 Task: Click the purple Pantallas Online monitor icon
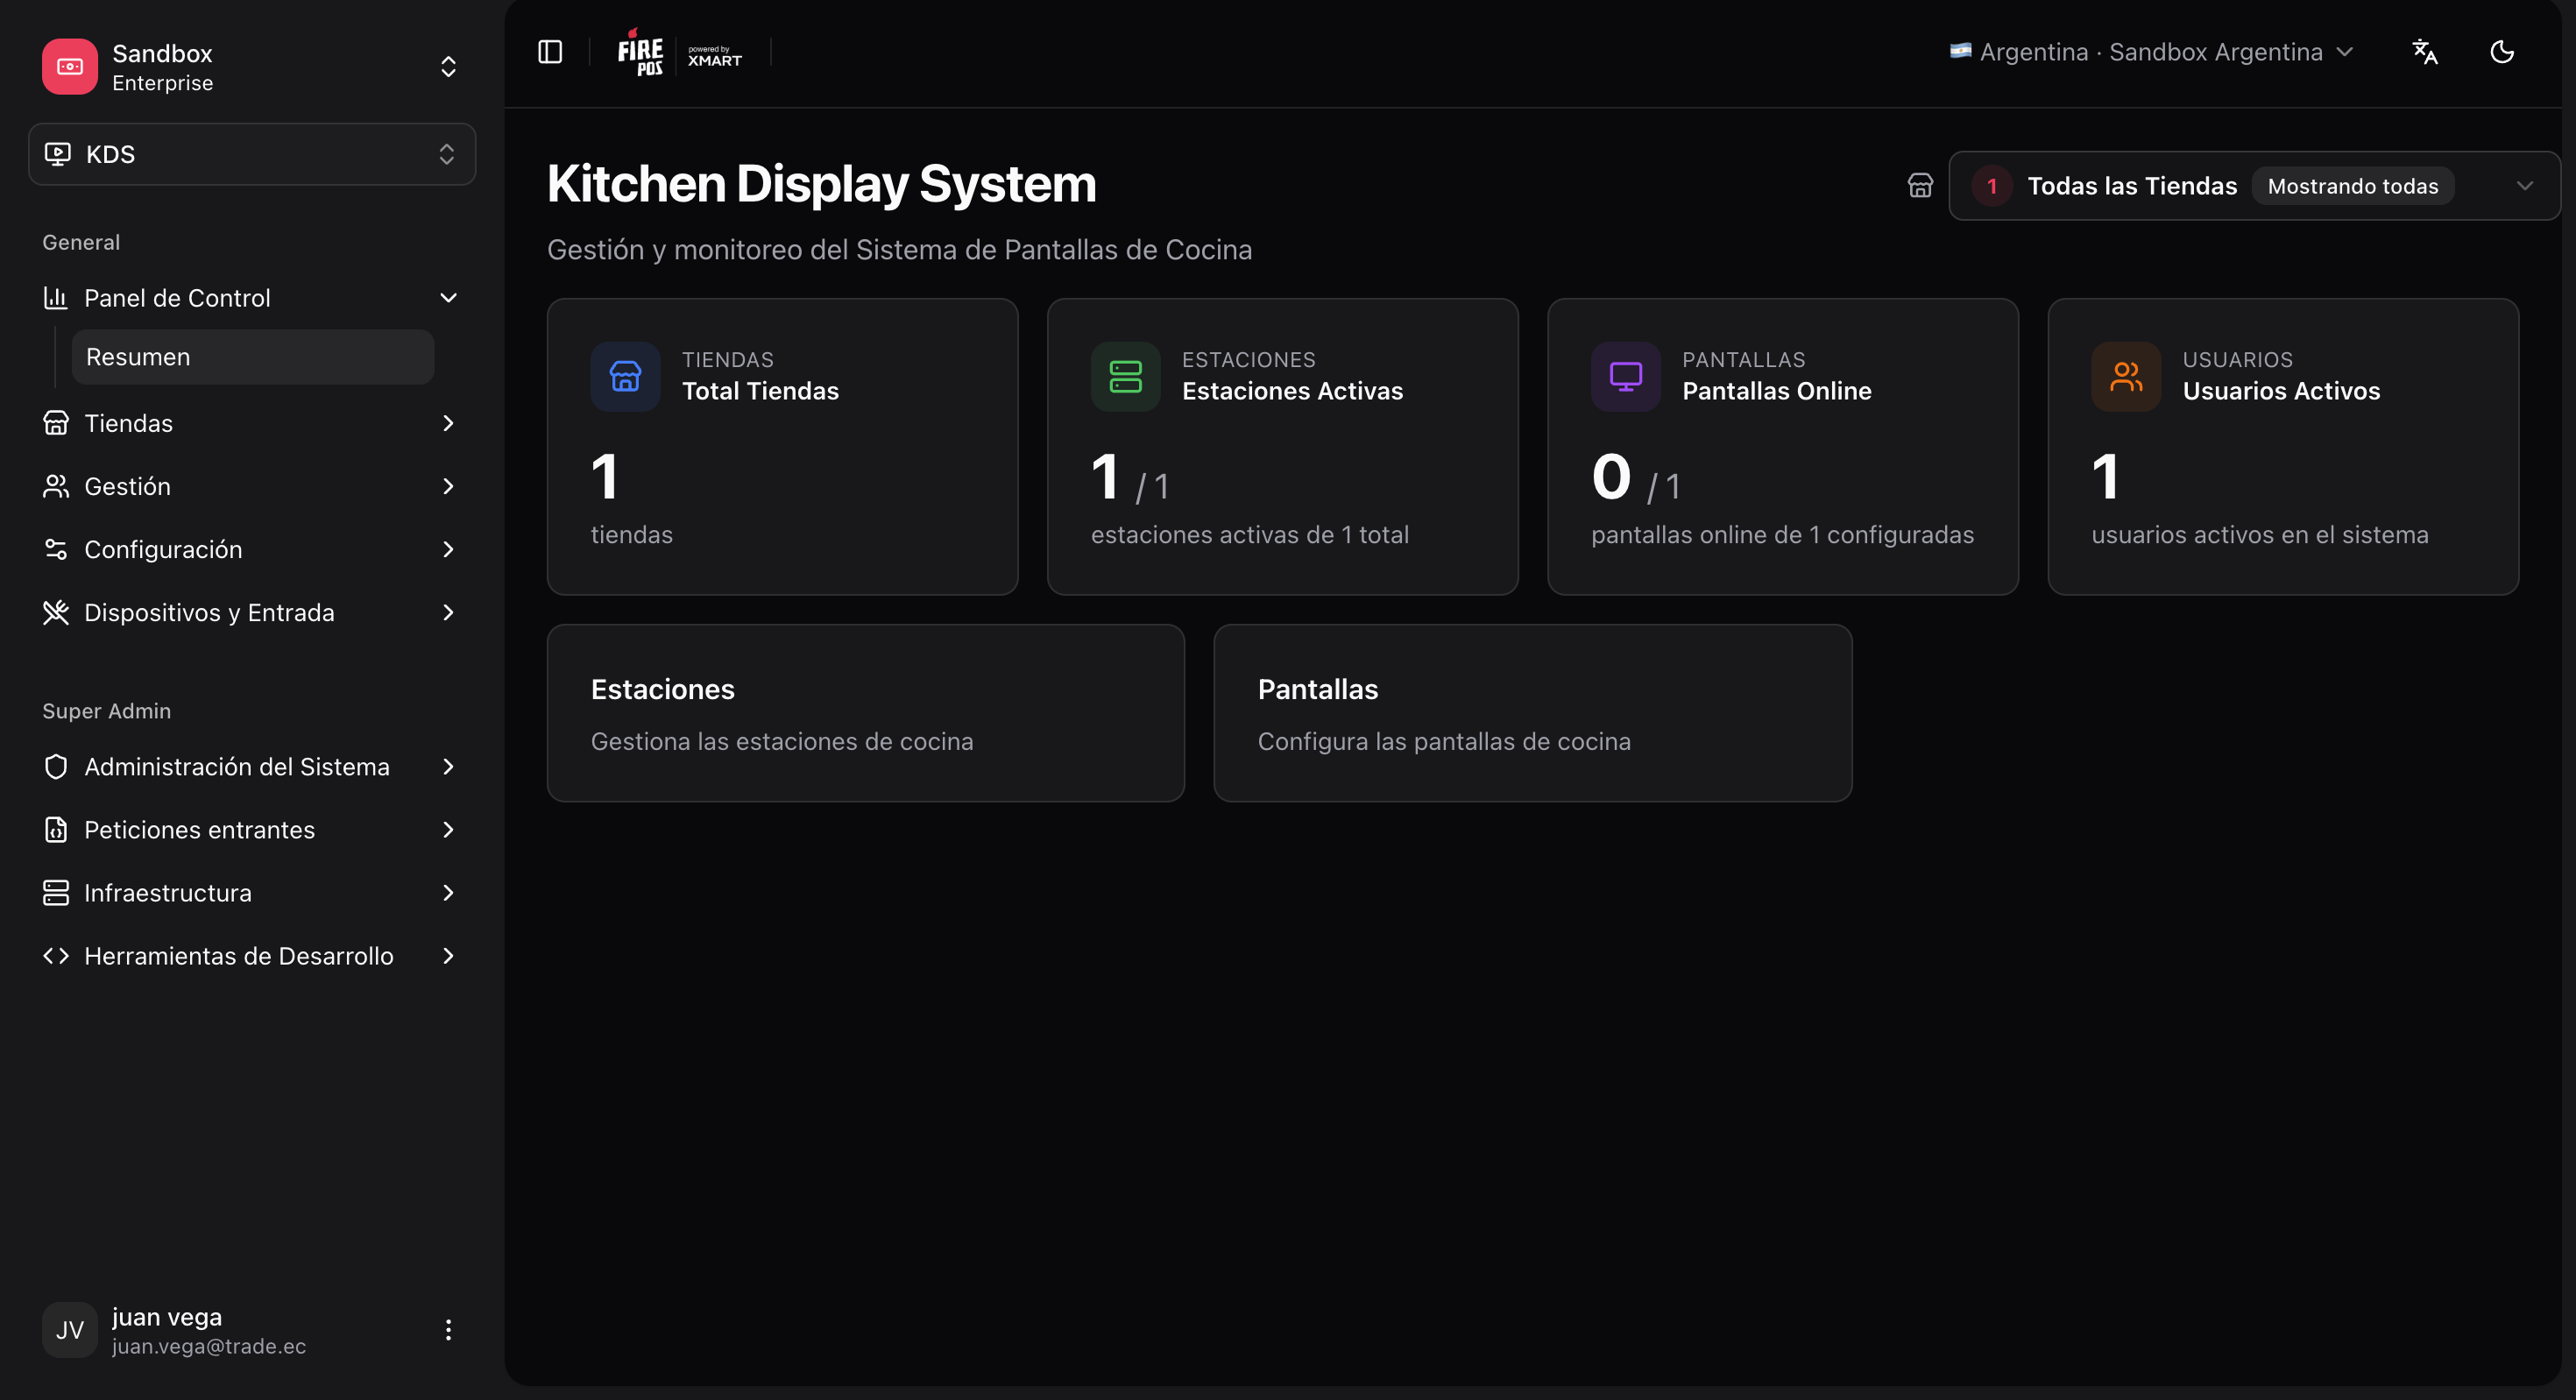point(1626,377)
